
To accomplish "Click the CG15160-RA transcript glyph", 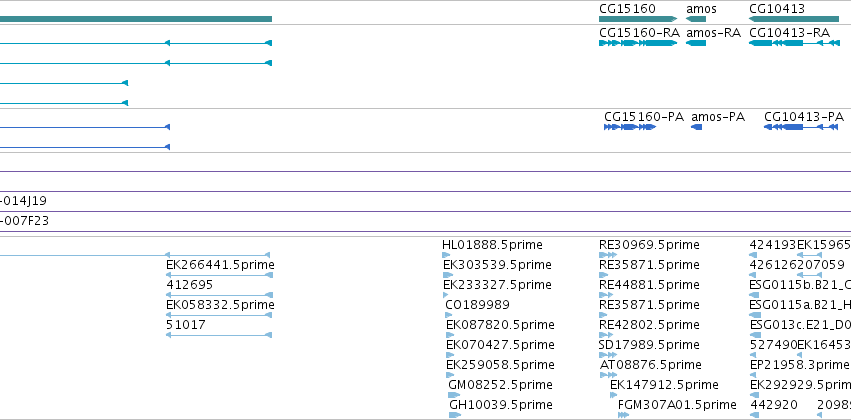I will point(638,43).
